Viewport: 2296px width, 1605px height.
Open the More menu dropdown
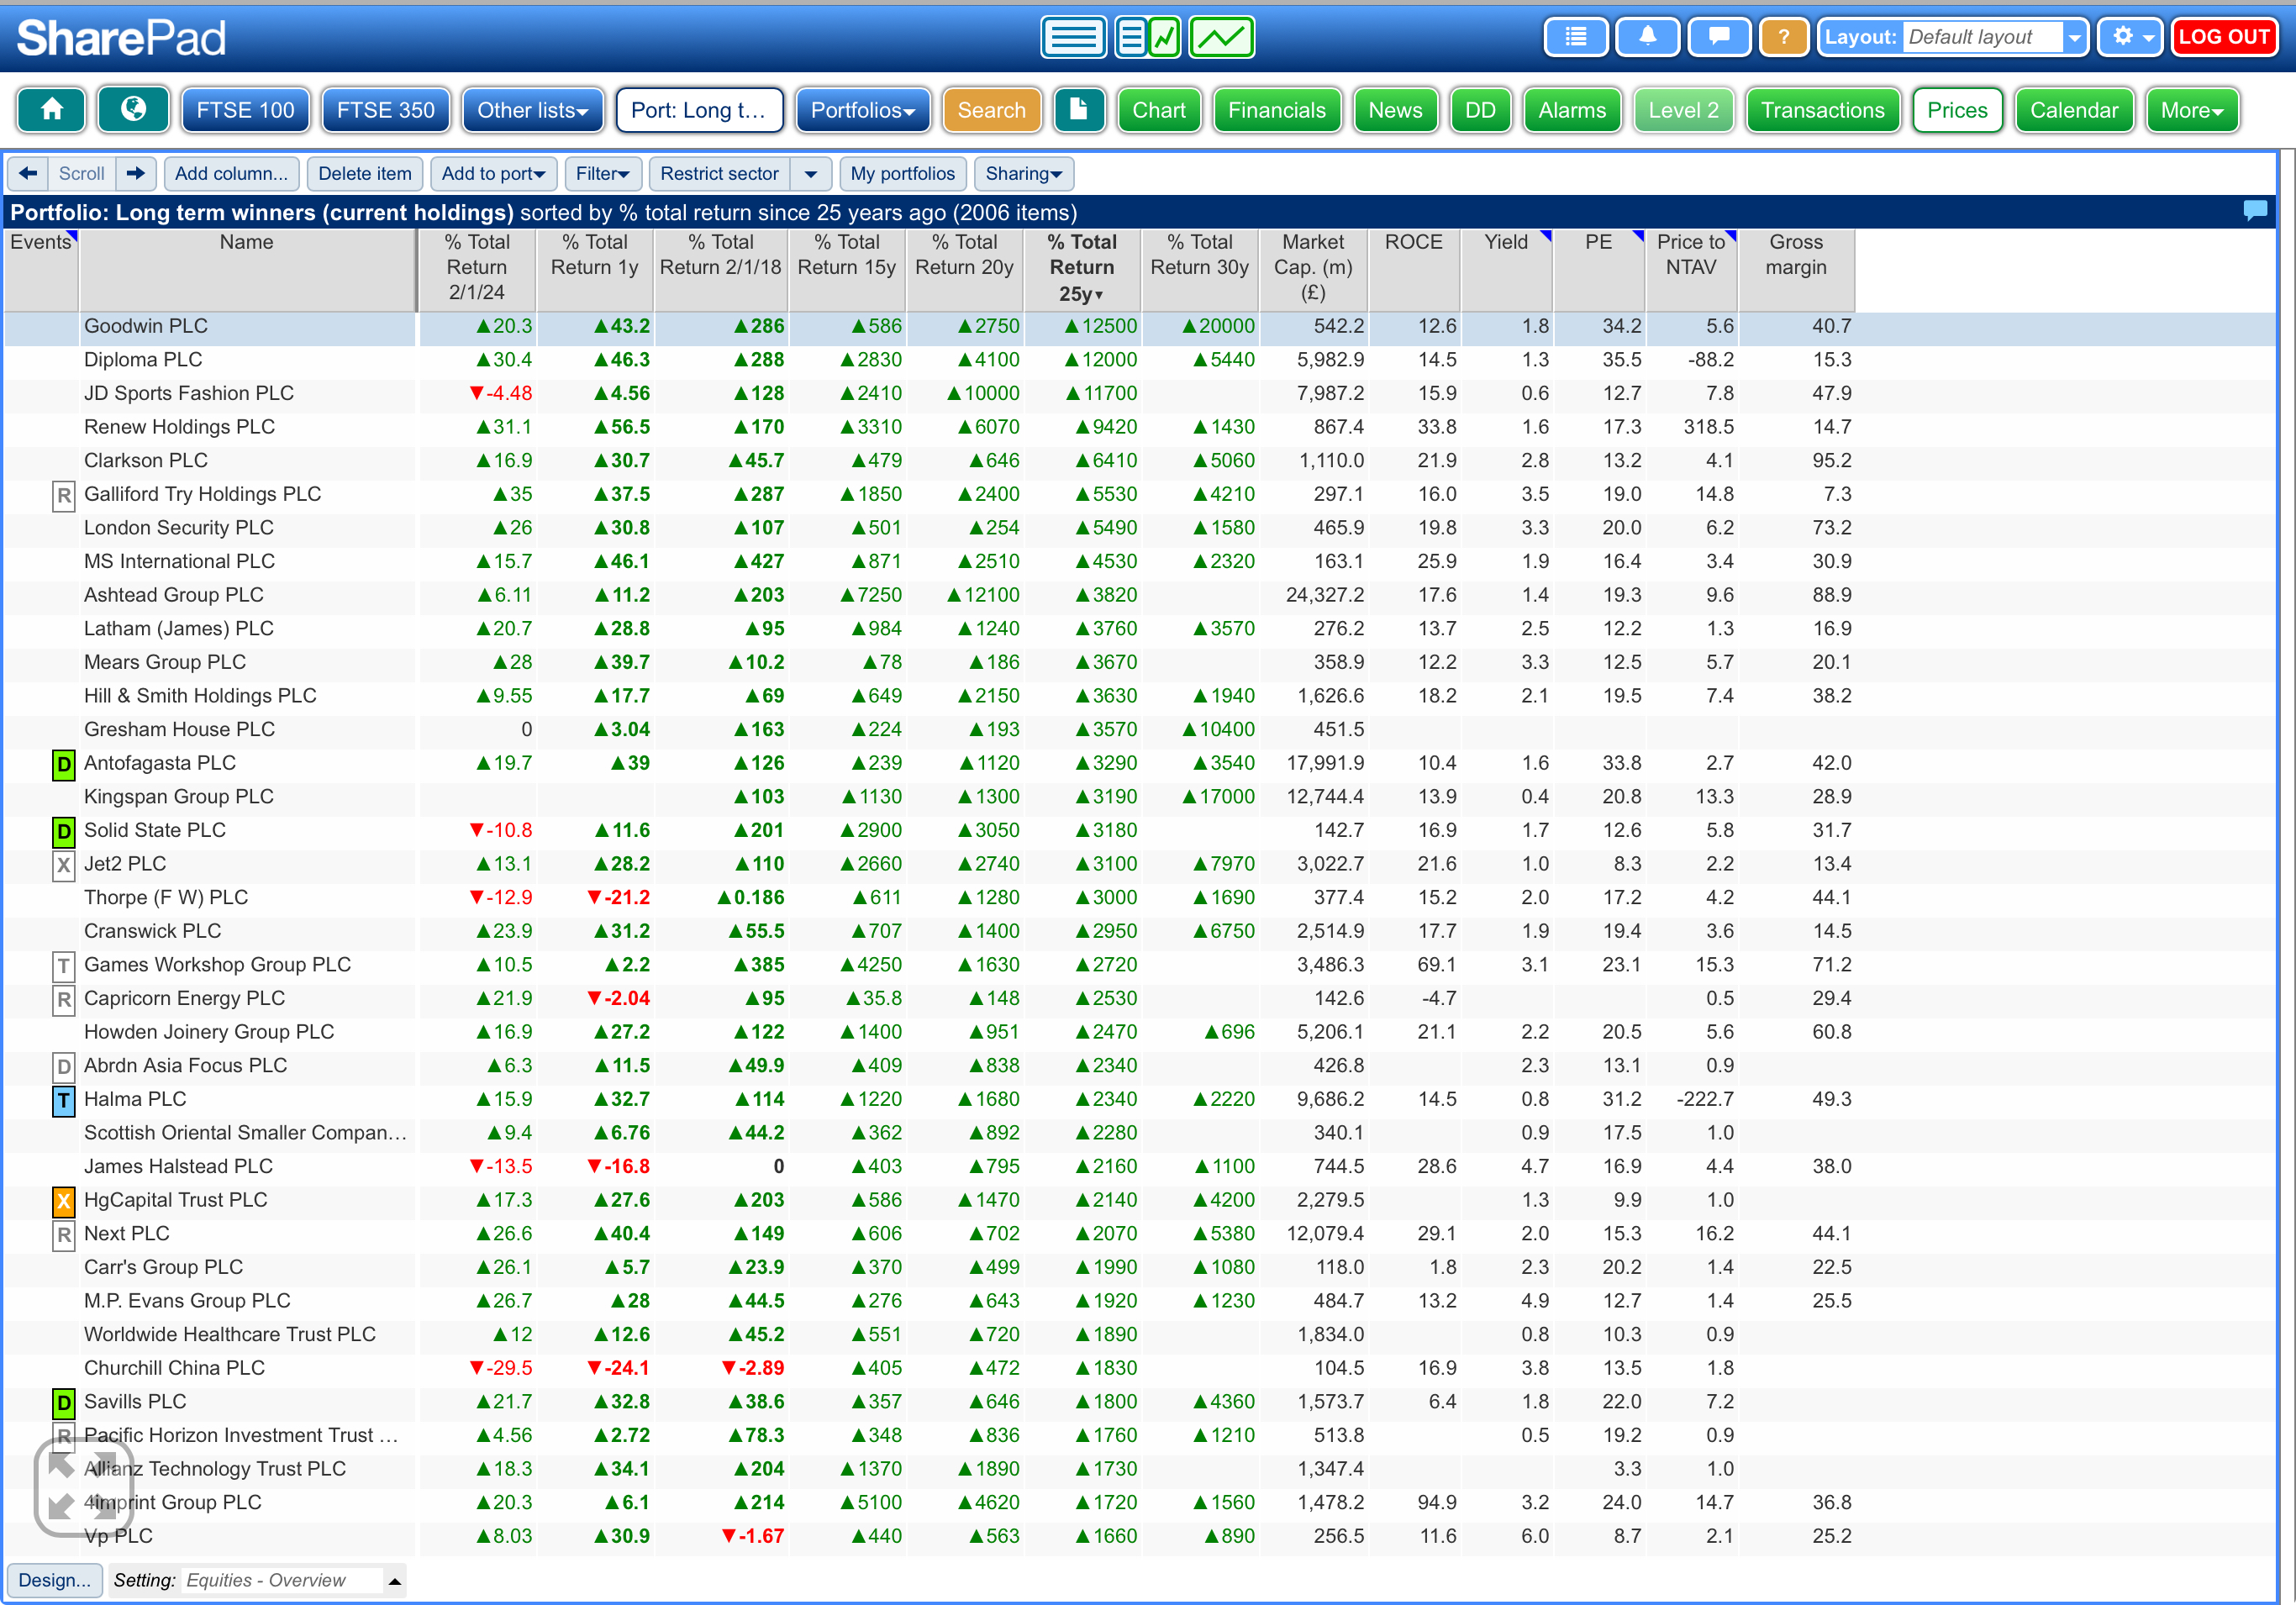[2191, 110]
